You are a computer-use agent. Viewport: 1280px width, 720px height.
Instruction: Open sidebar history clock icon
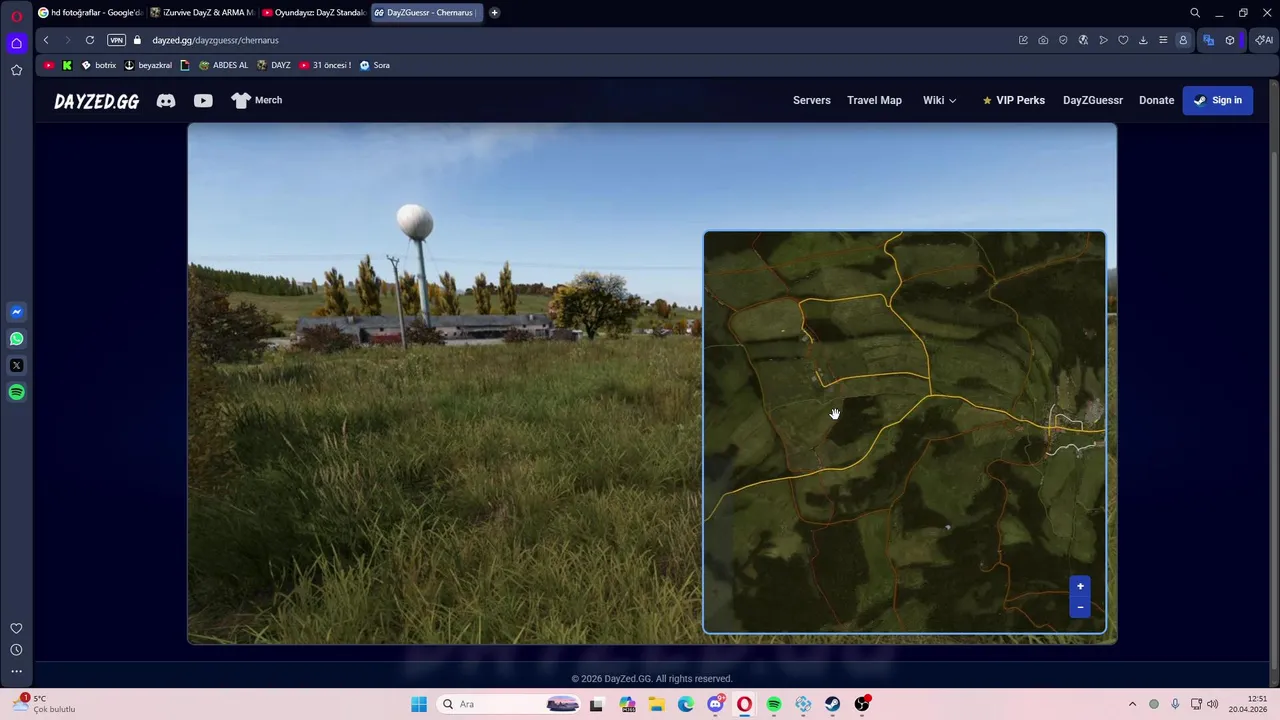coord(16,650)
